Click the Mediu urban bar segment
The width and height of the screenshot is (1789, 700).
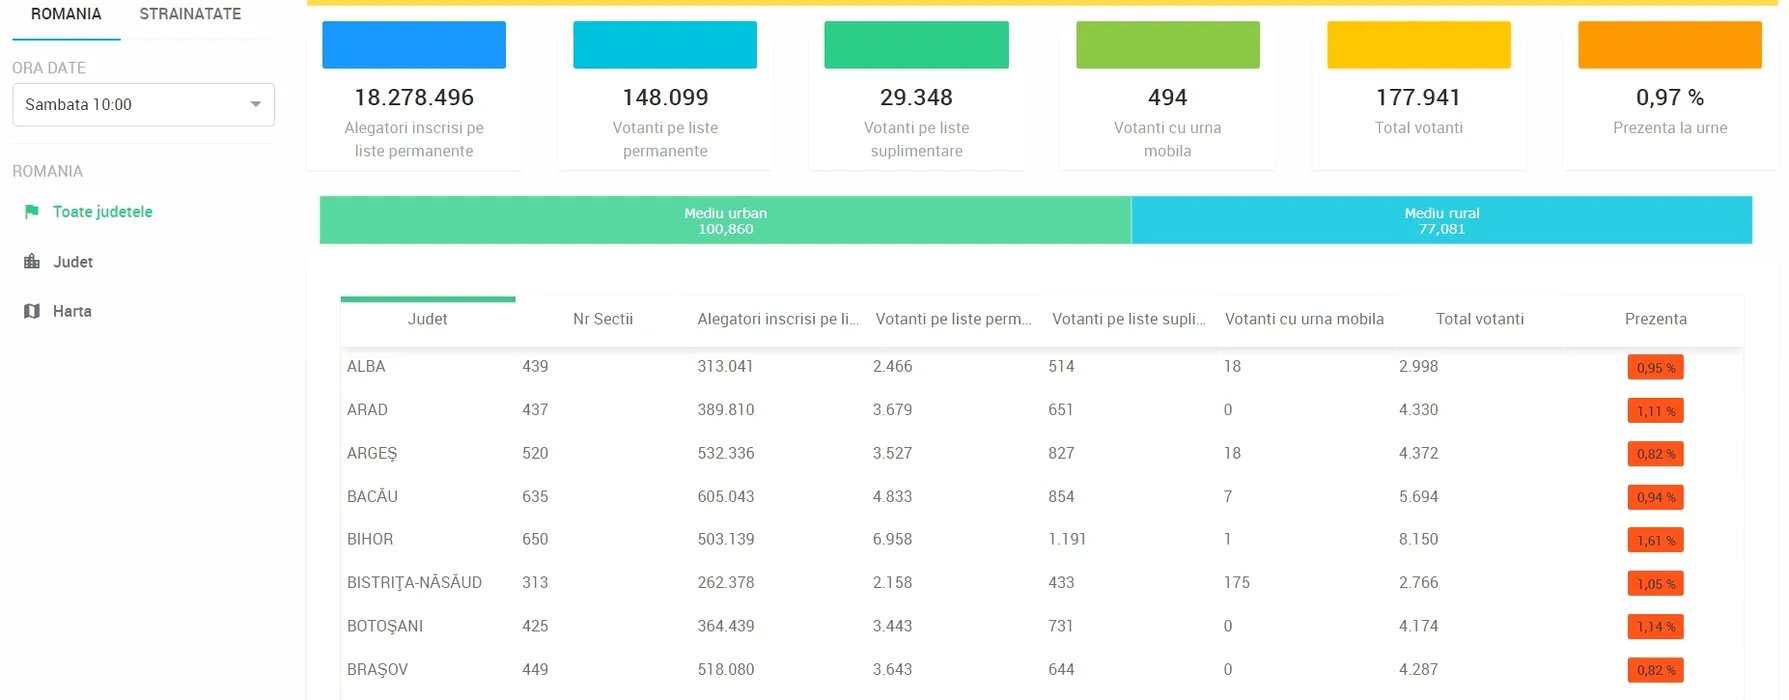coord(725,220)
